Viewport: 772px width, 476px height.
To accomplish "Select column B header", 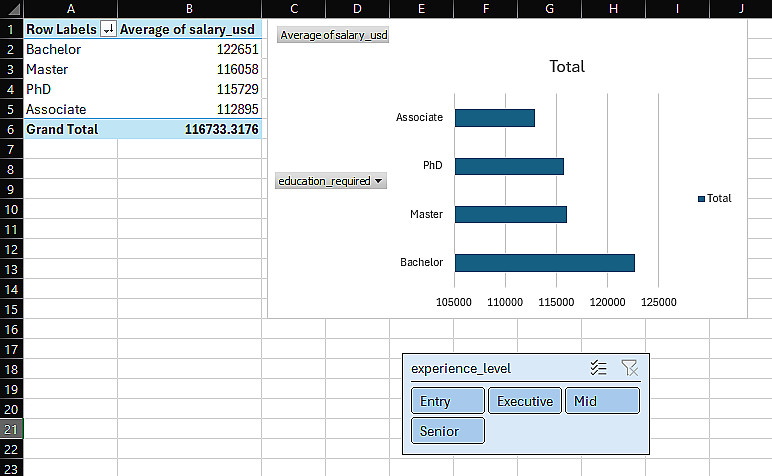I will click(x=190, y=9).
